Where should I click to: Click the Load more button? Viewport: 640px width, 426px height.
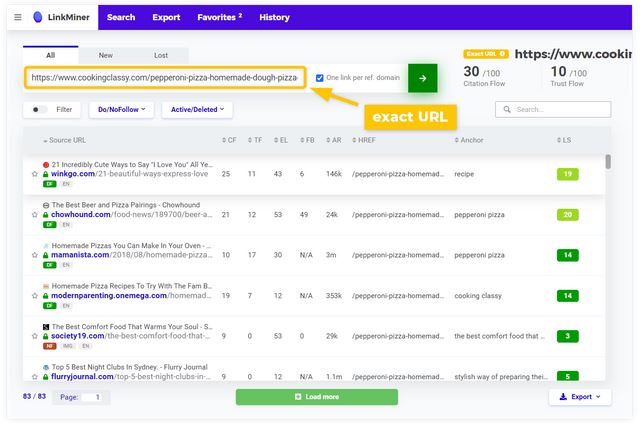point(317,397)
